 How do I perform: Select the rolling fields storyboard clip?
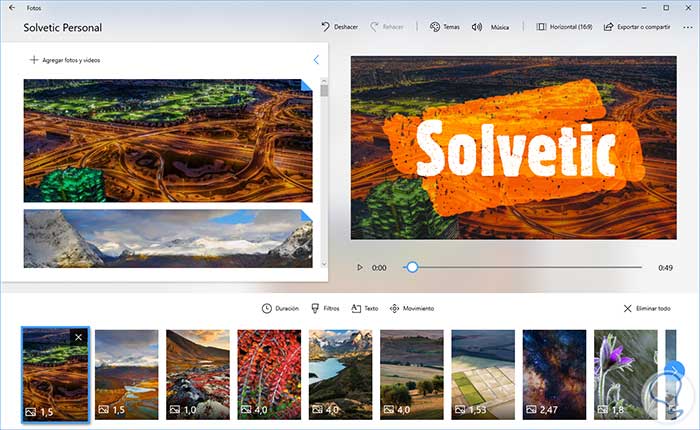[x=412, y=375]
